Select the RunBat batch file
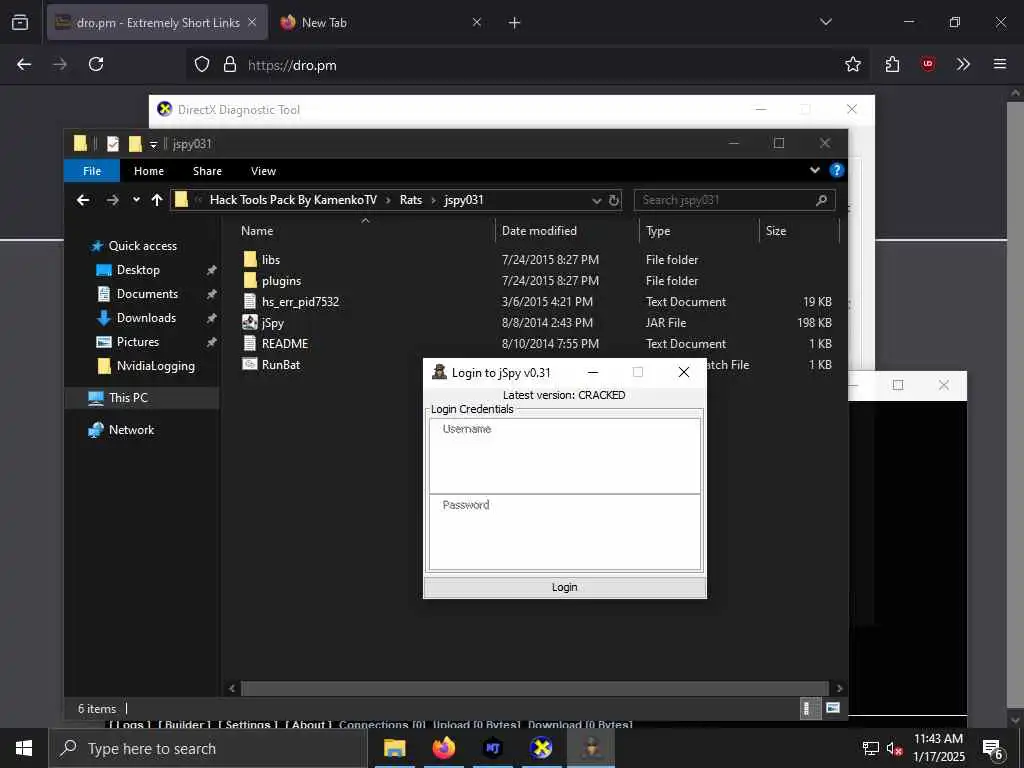This screenshot has width=1024, height=768. [x=281, y=364]
